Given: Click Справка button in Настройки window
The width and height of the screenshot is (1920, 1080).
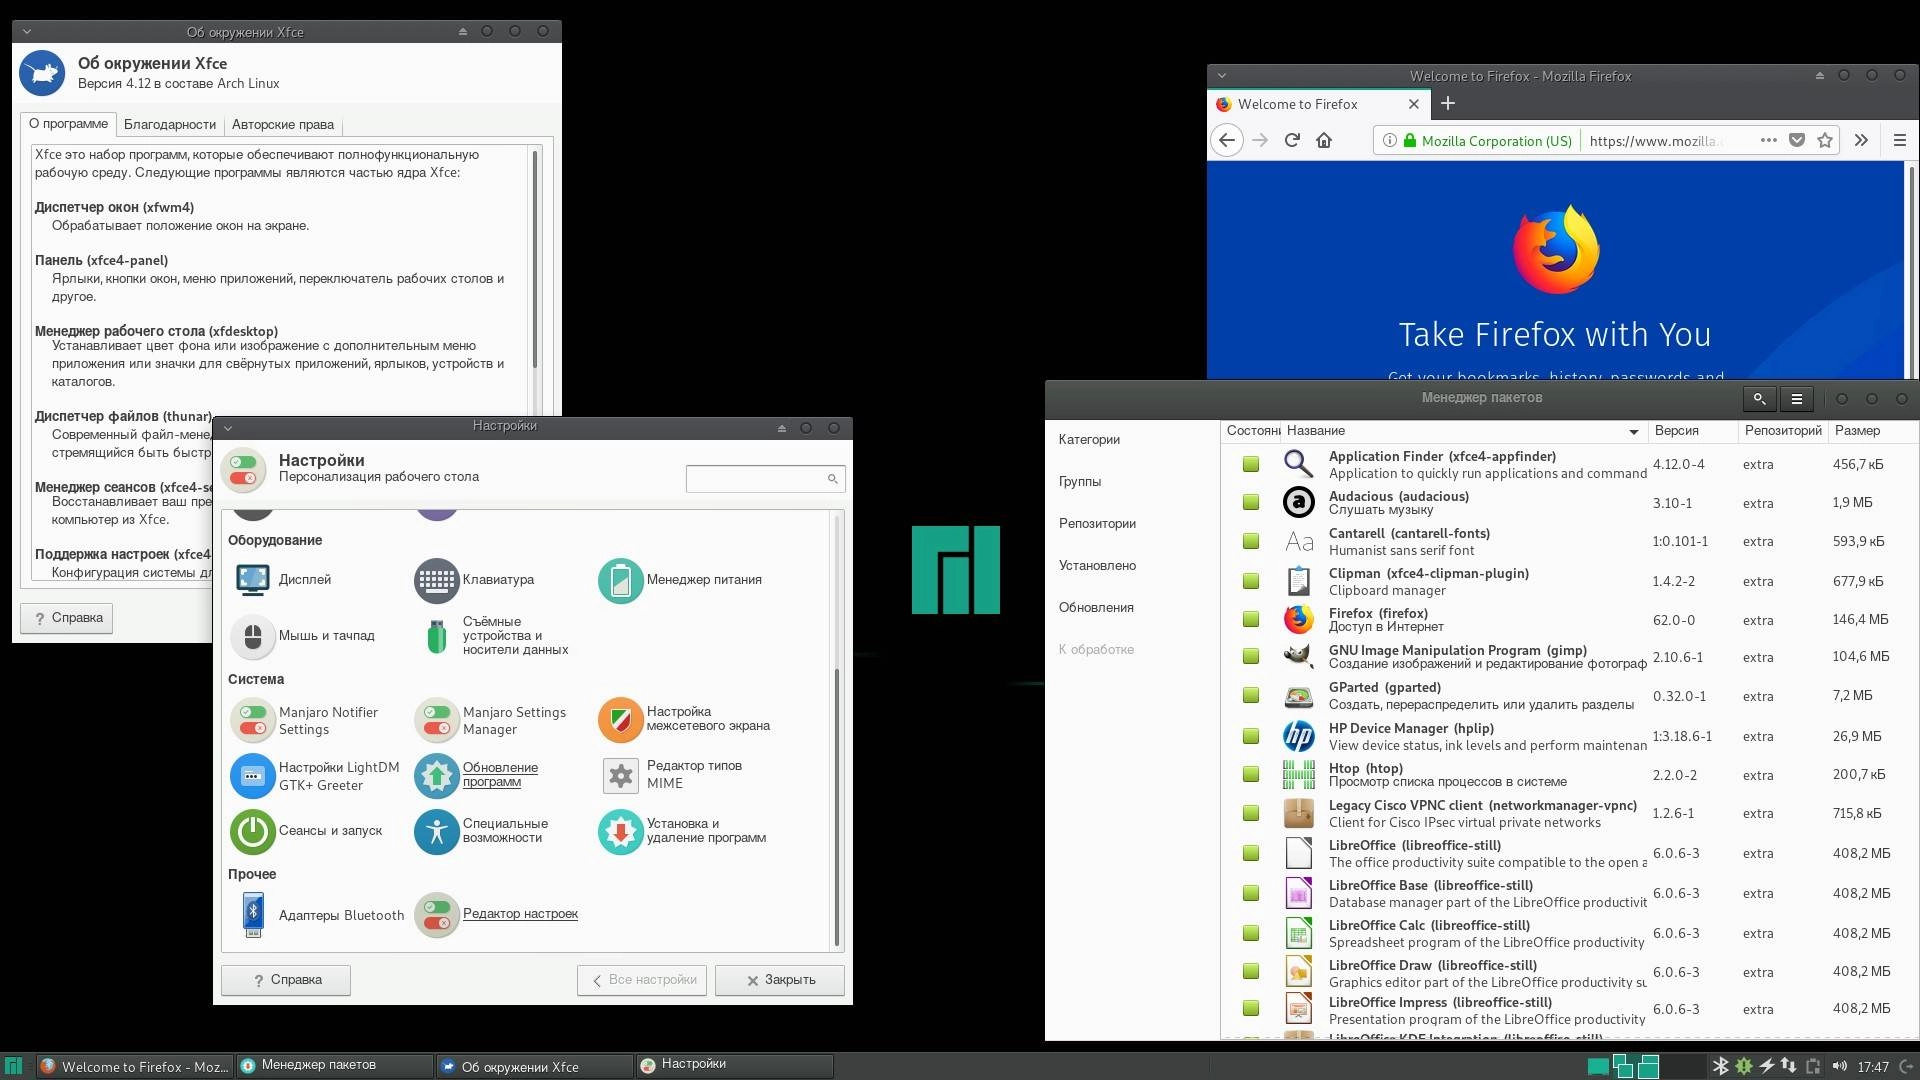Looking at the screenshot, I should [286, 980].
